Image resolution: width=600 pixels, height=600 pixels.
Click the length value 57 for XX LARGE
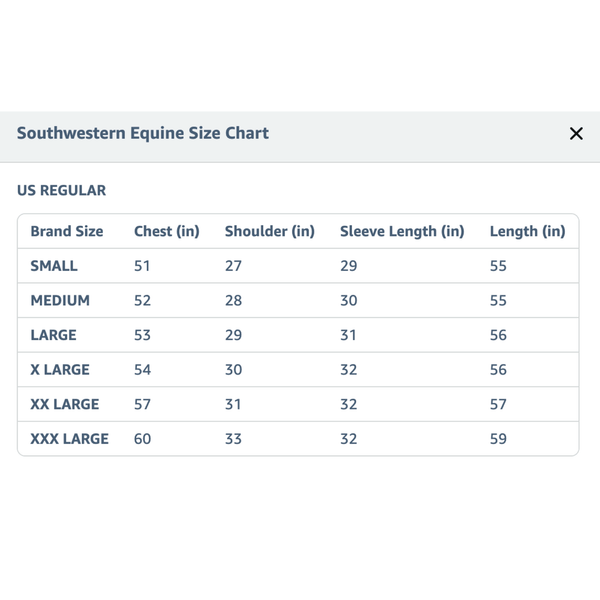click(498, 404)
